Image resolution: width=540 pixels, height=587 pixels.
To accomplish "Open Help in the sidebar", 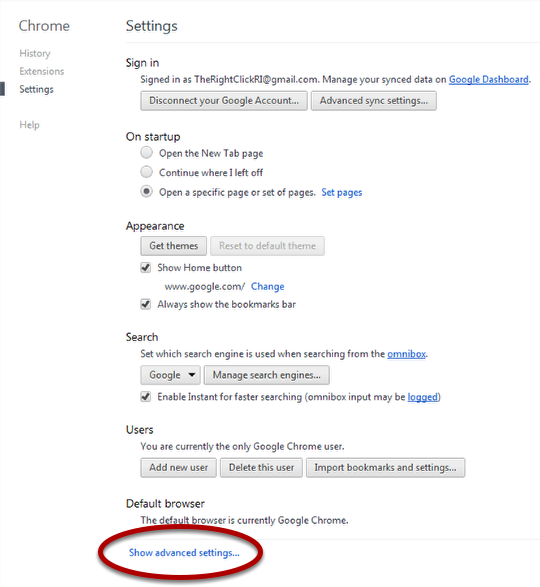I will (29, 125).
